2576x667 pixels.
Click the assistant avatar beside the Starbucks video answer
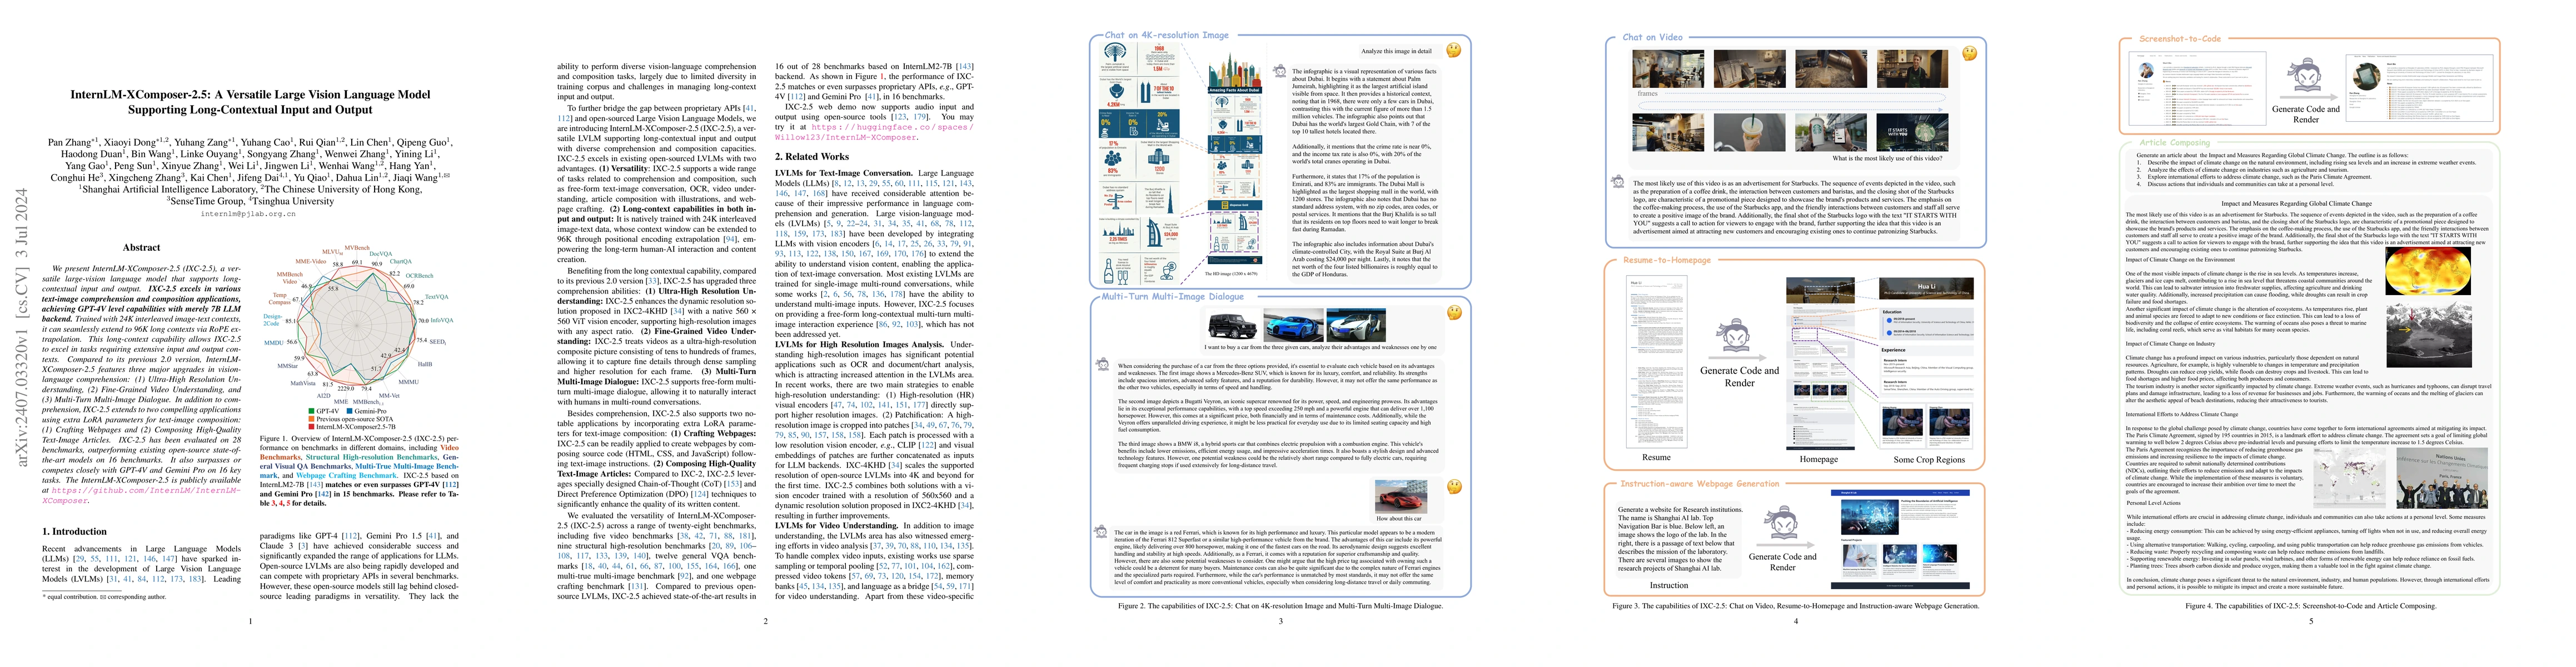pos(1618,182)
